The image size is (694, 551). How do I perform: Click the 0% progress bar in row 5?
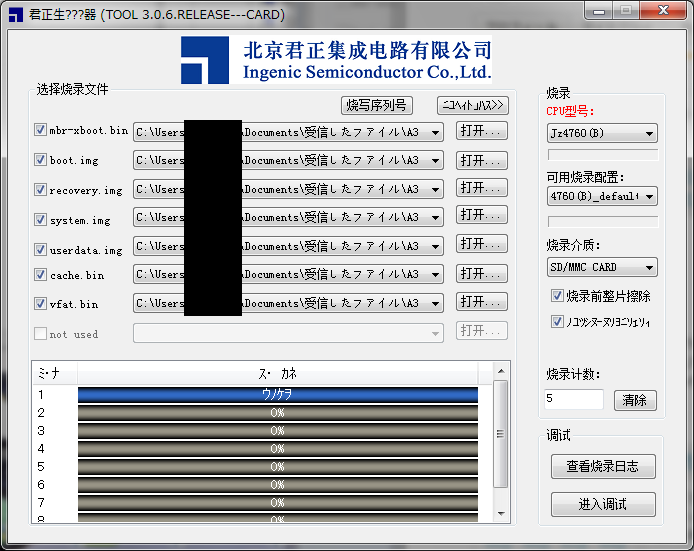(x=278, y=466)
